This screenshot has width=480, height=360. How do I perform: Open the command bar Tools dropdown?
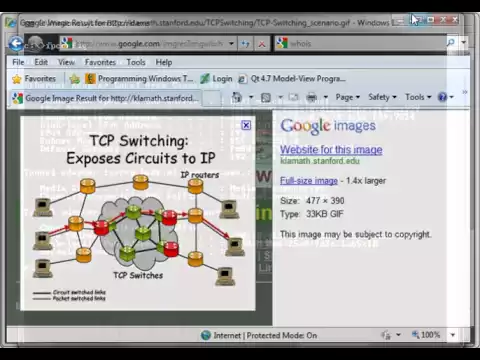point(418,97)
